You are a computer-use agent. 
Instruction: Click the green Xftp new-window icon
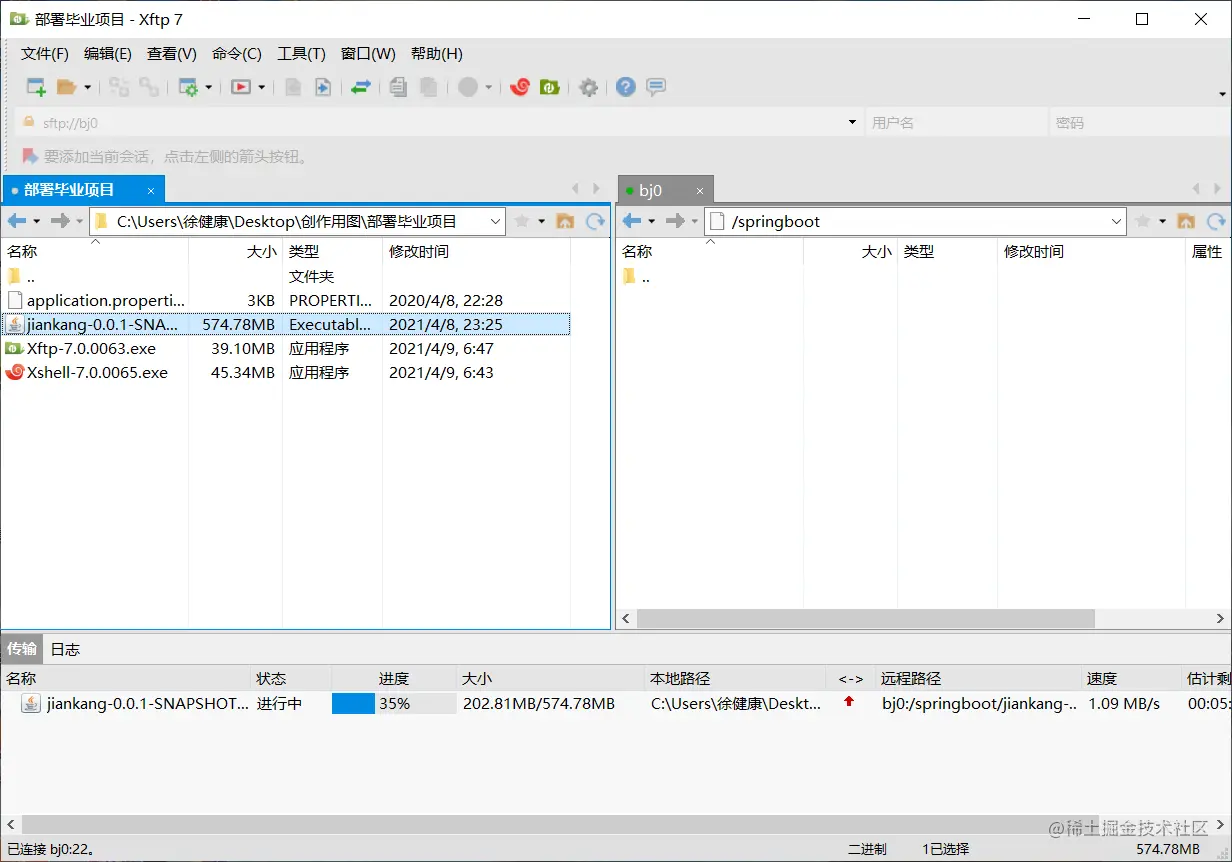pos(549,87)
